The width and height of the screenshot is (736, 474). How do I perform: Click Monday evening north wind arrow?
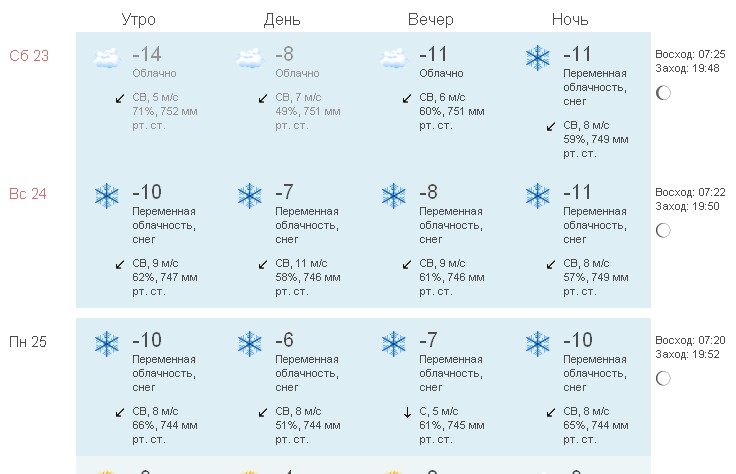(x=407, y=411)
